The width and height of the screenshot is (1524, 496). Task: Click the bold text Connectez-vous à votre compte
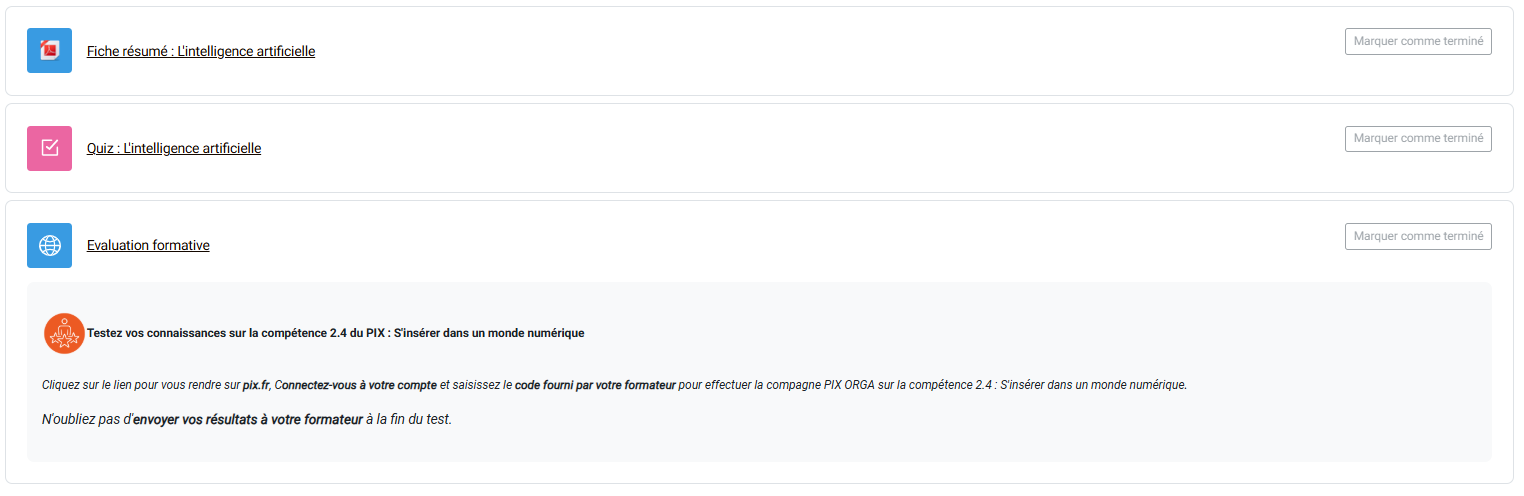(x=355, y=385)
